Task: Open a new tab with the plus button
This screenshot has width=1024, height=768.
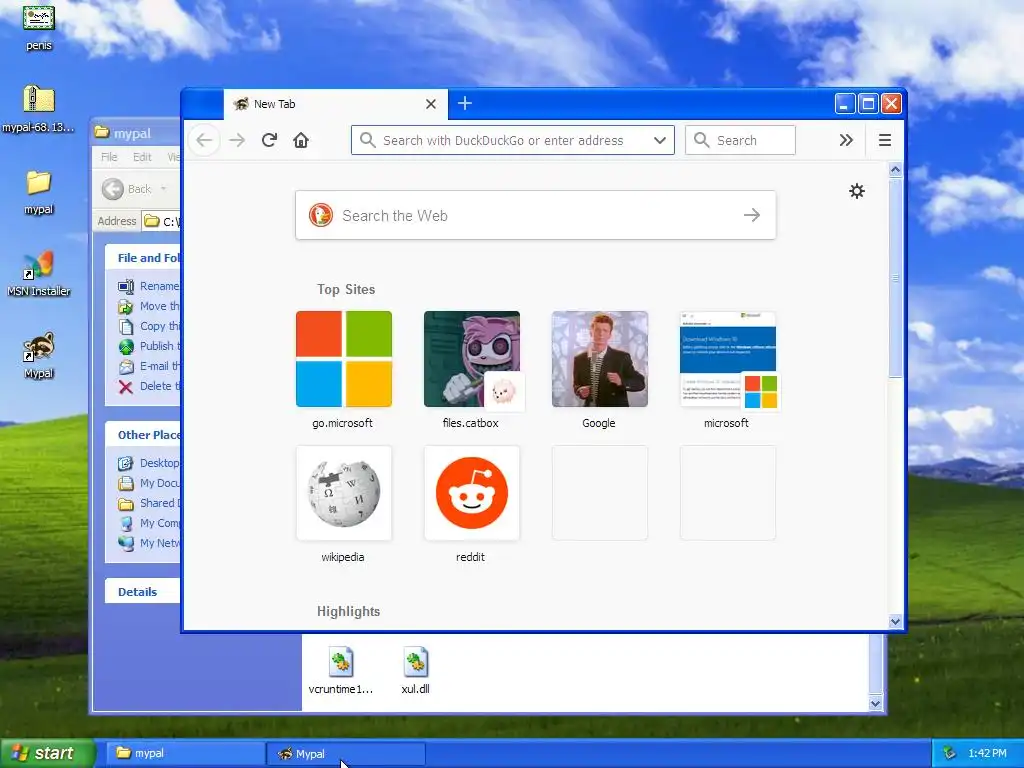Action: click(x=464, y=103)
